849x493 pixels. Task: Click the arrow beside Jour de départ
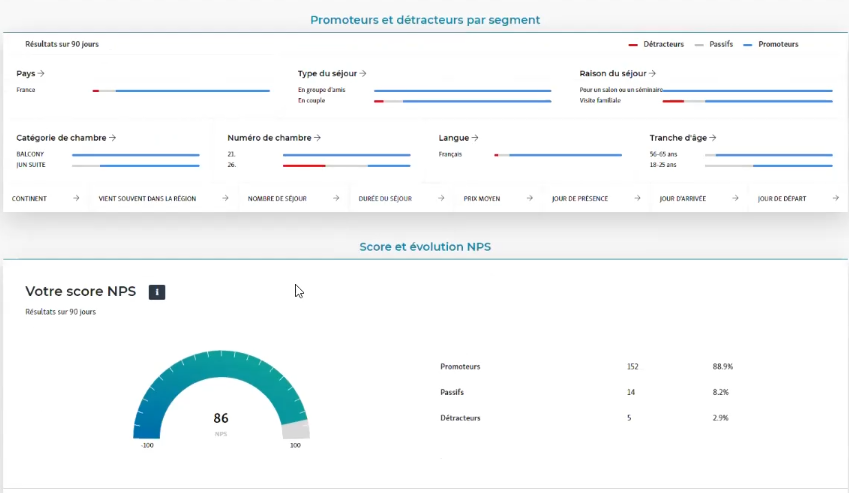pyautogui.click(x=835, y=198)
